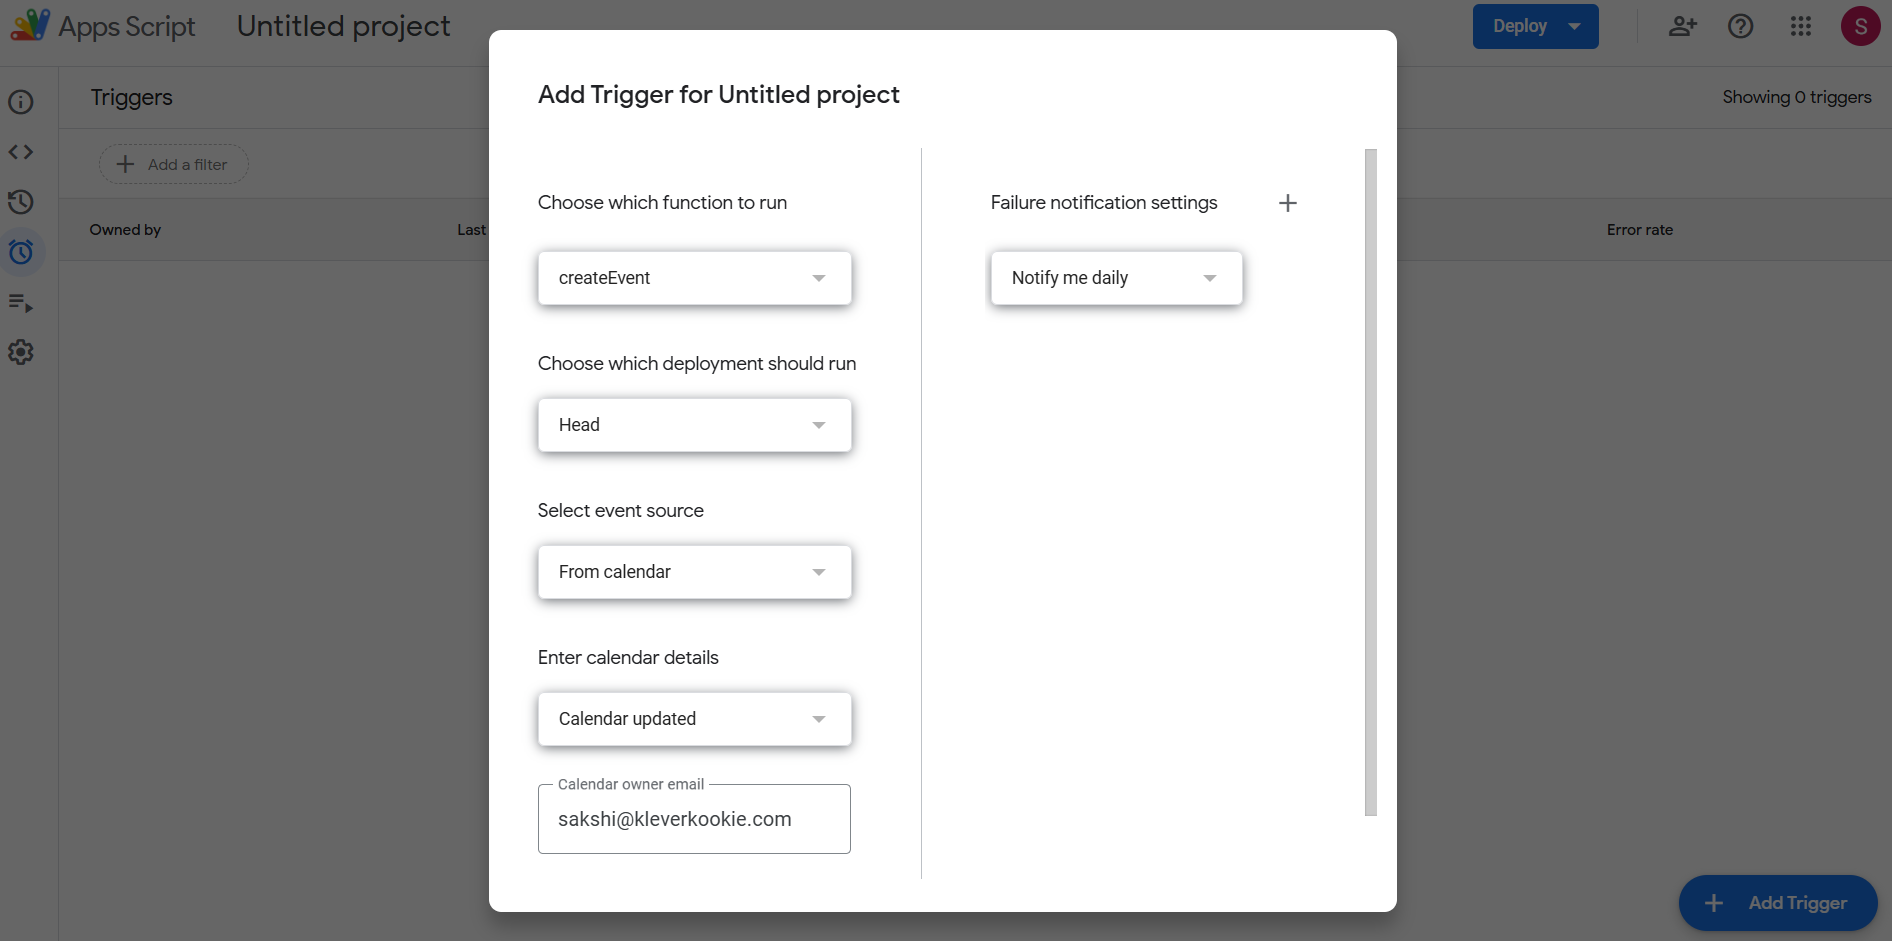Viewport: 1892px width, 941px height.
Task: Save the trigger with Add Trigger
Action: click(1778, 902)
